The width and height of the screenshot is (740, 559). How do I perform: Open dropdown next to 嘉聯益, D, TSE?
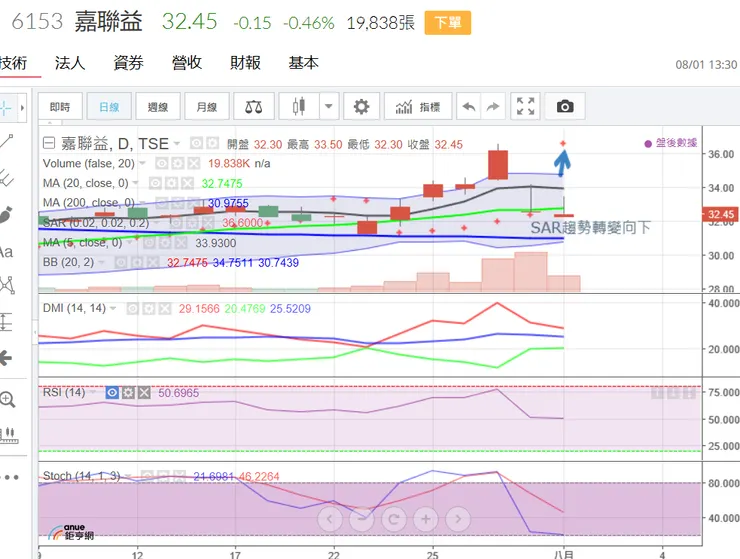click(x=177, y=144)
